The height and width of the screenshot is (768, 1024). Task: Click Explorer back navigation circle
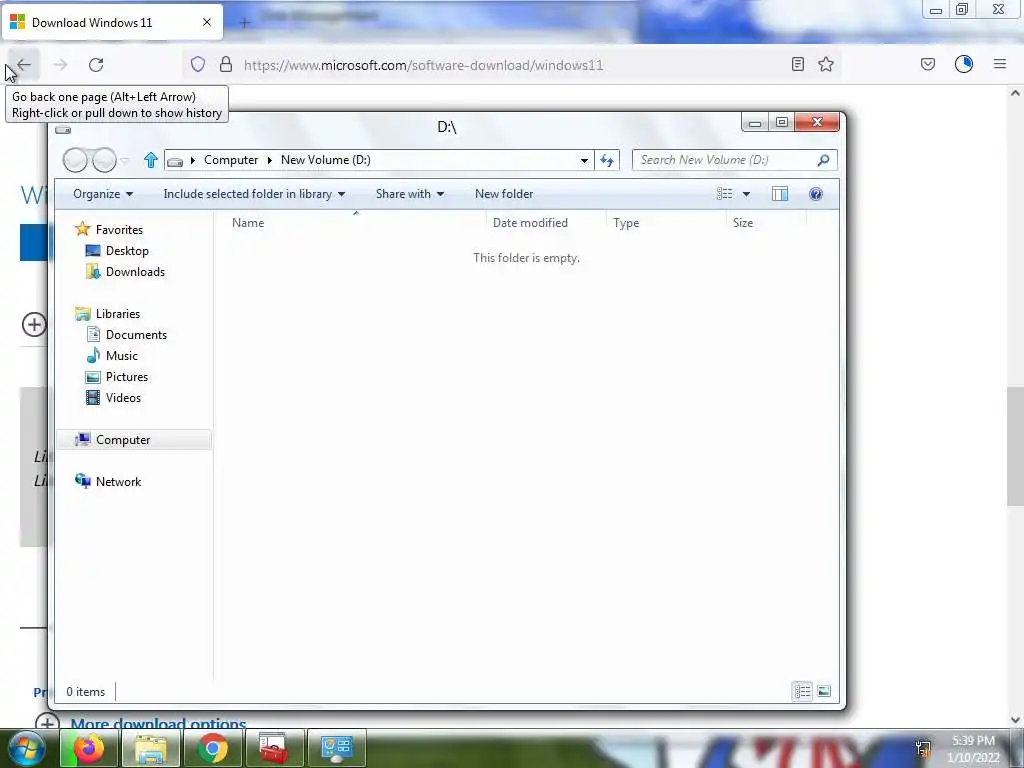click(x=75, y=160)
